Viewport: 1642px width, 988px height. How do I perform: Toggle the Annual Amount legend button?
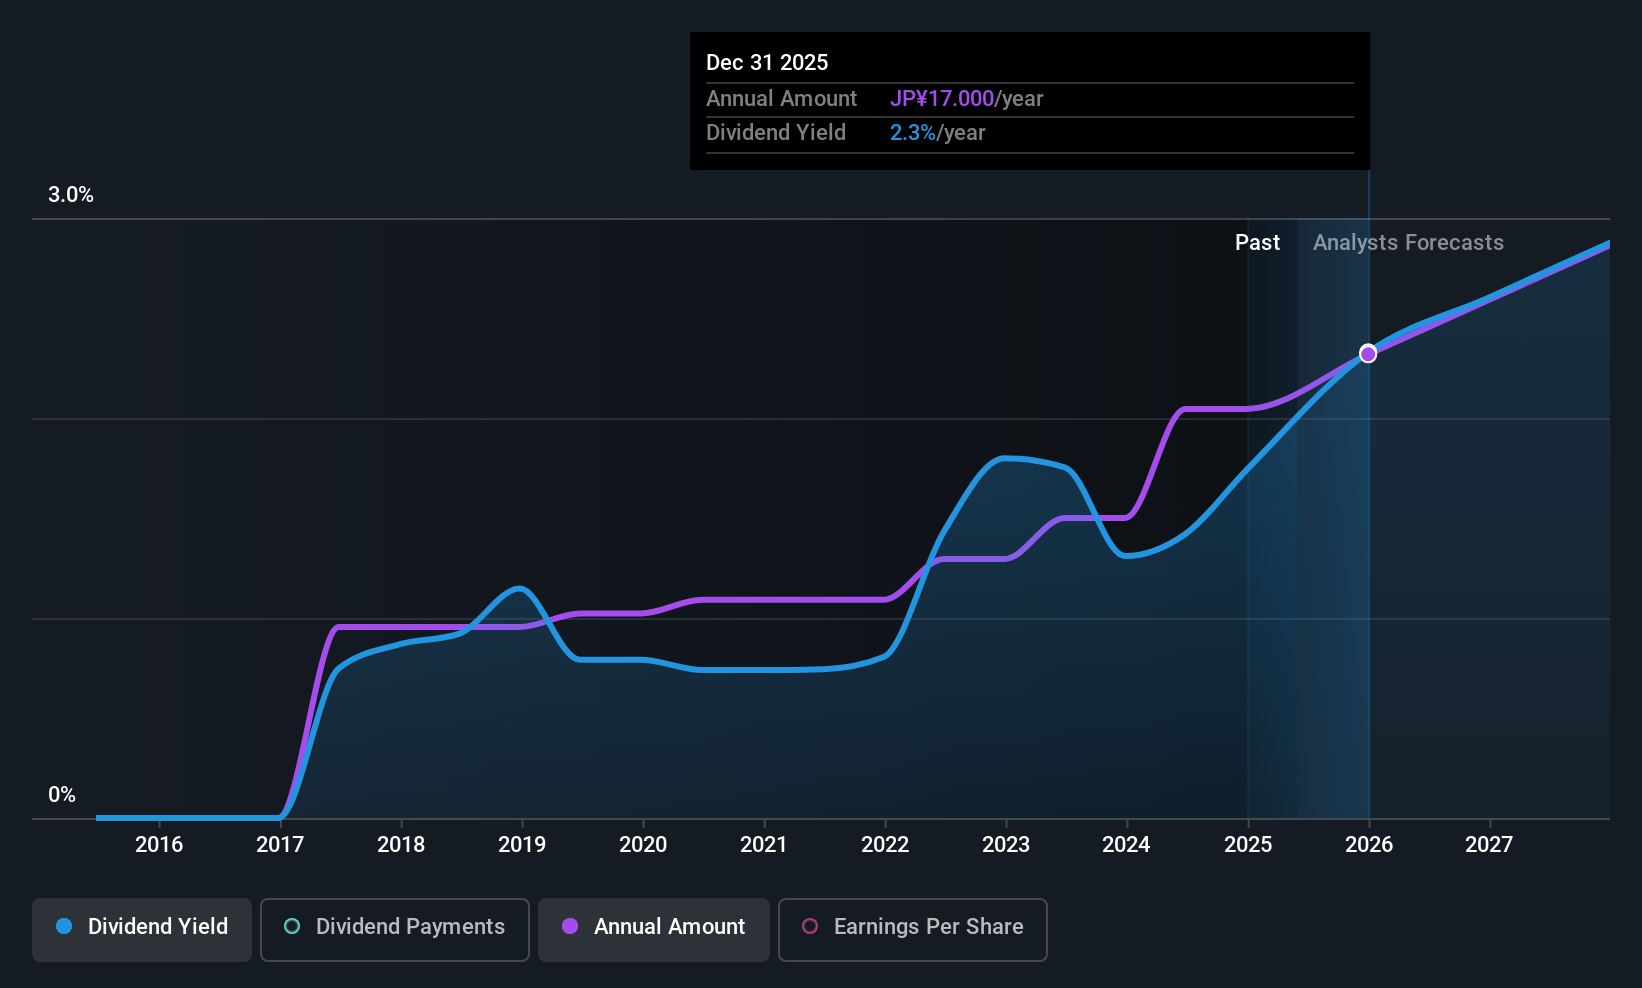654,930
